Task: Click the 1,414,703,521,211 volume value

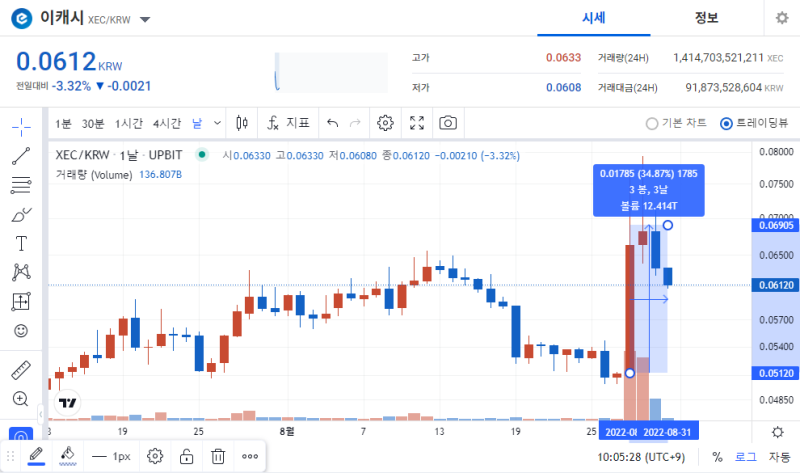Action: 718,58
